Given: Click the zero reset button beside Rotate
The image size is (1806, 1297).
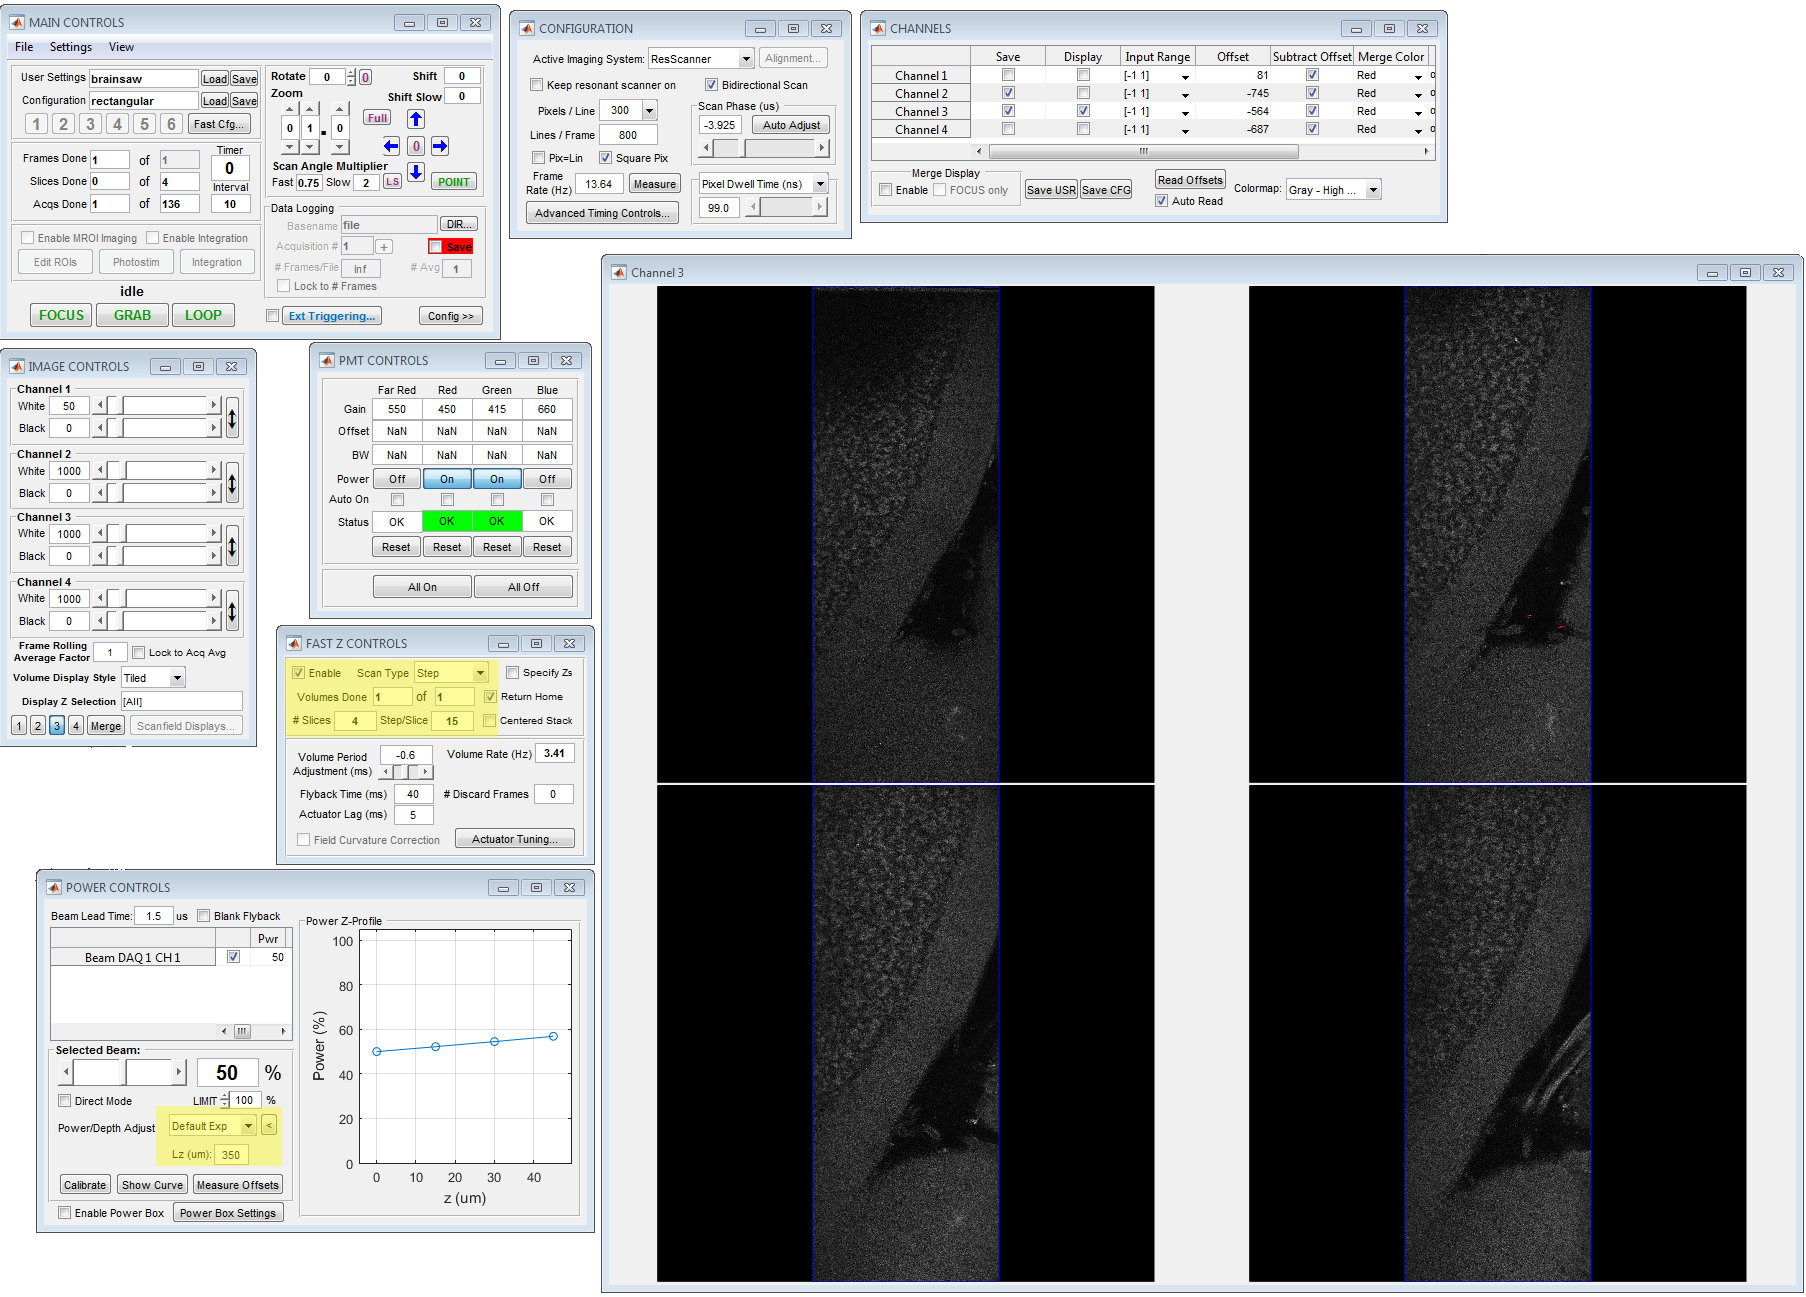Looking at the screenshot, I should [366, 77].
